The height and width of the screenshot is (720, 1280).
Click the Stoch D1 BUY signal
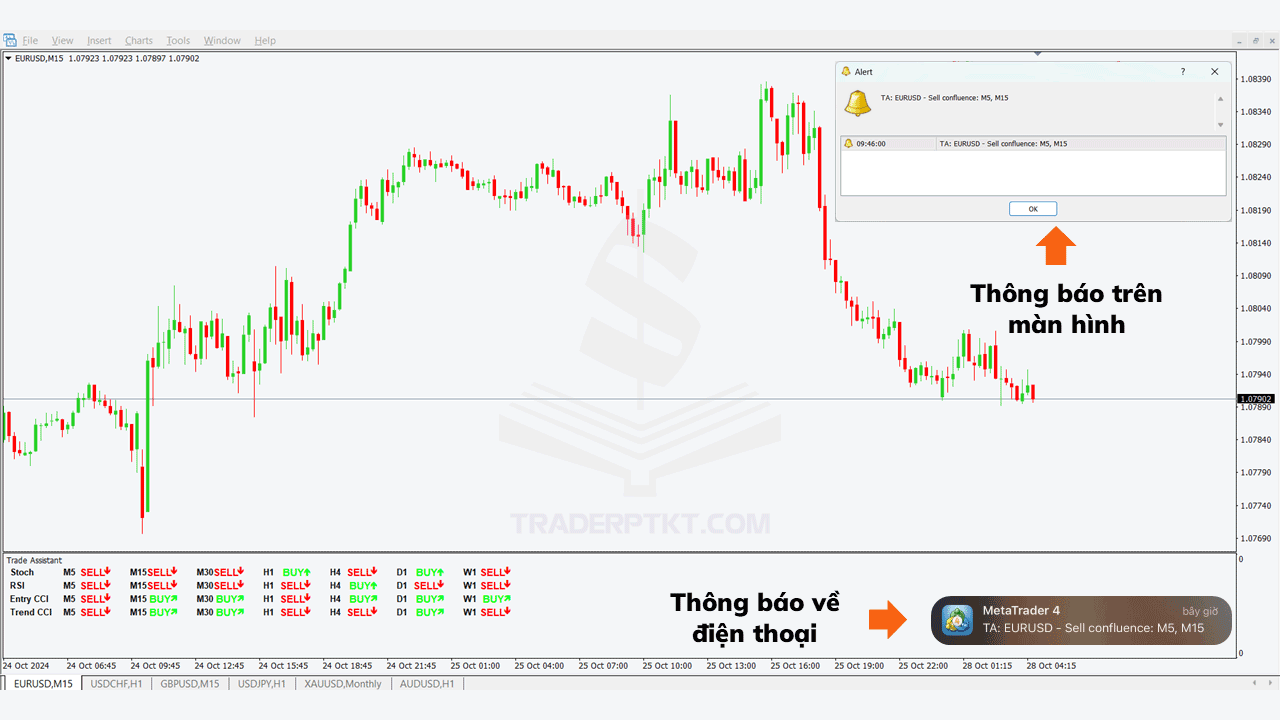[x=430, y=573]
